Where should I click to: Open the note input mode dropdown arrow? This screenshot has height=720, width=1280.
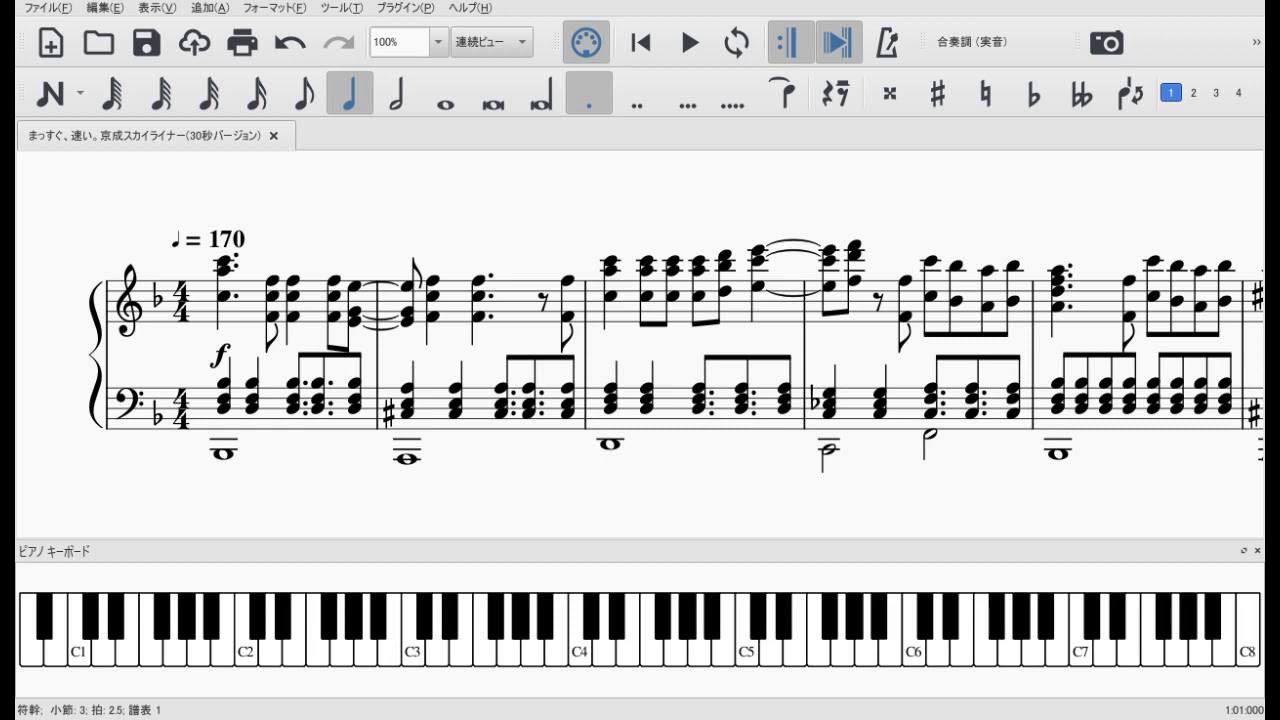point(80,94)
